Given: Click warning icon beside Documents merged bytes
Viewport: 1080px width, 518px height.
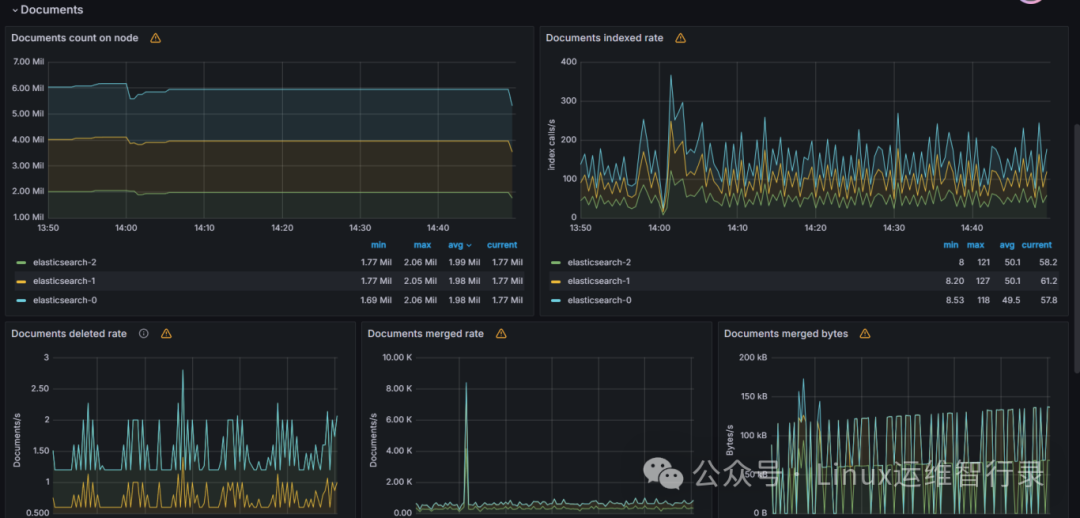Looking at the screenshot, I should (865, 333).
